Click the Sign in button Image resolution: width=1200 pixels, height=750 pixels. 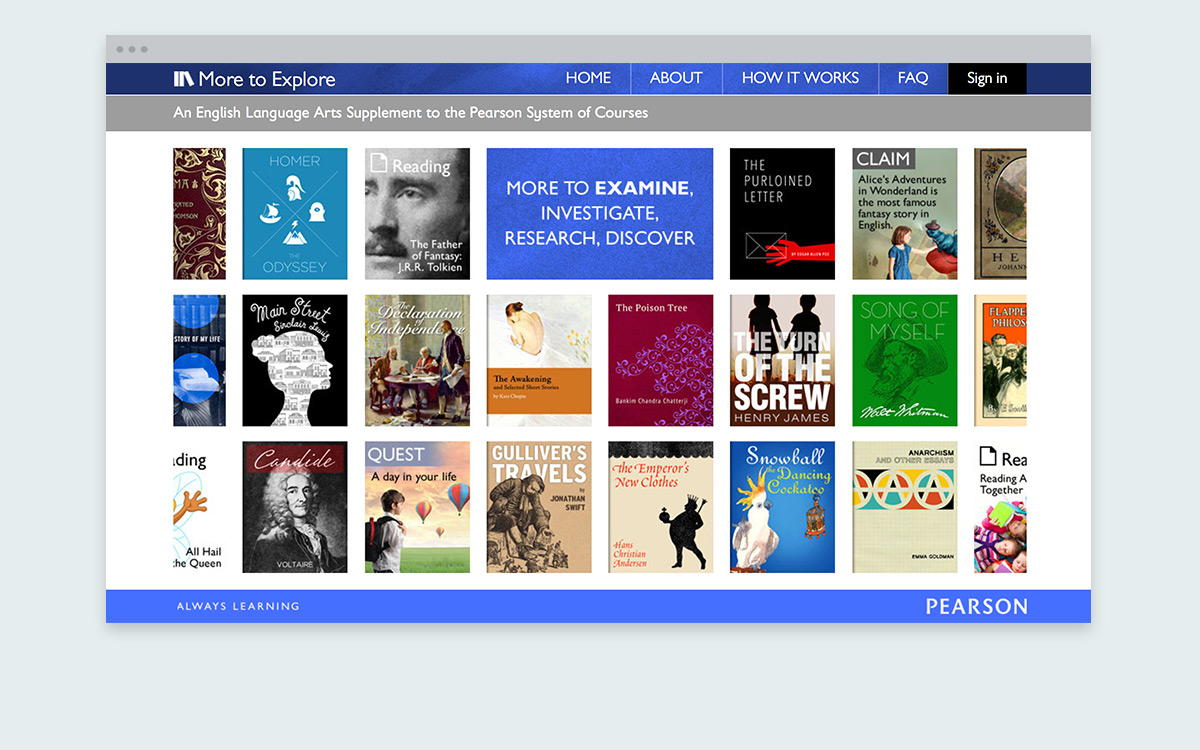point(987,79)
